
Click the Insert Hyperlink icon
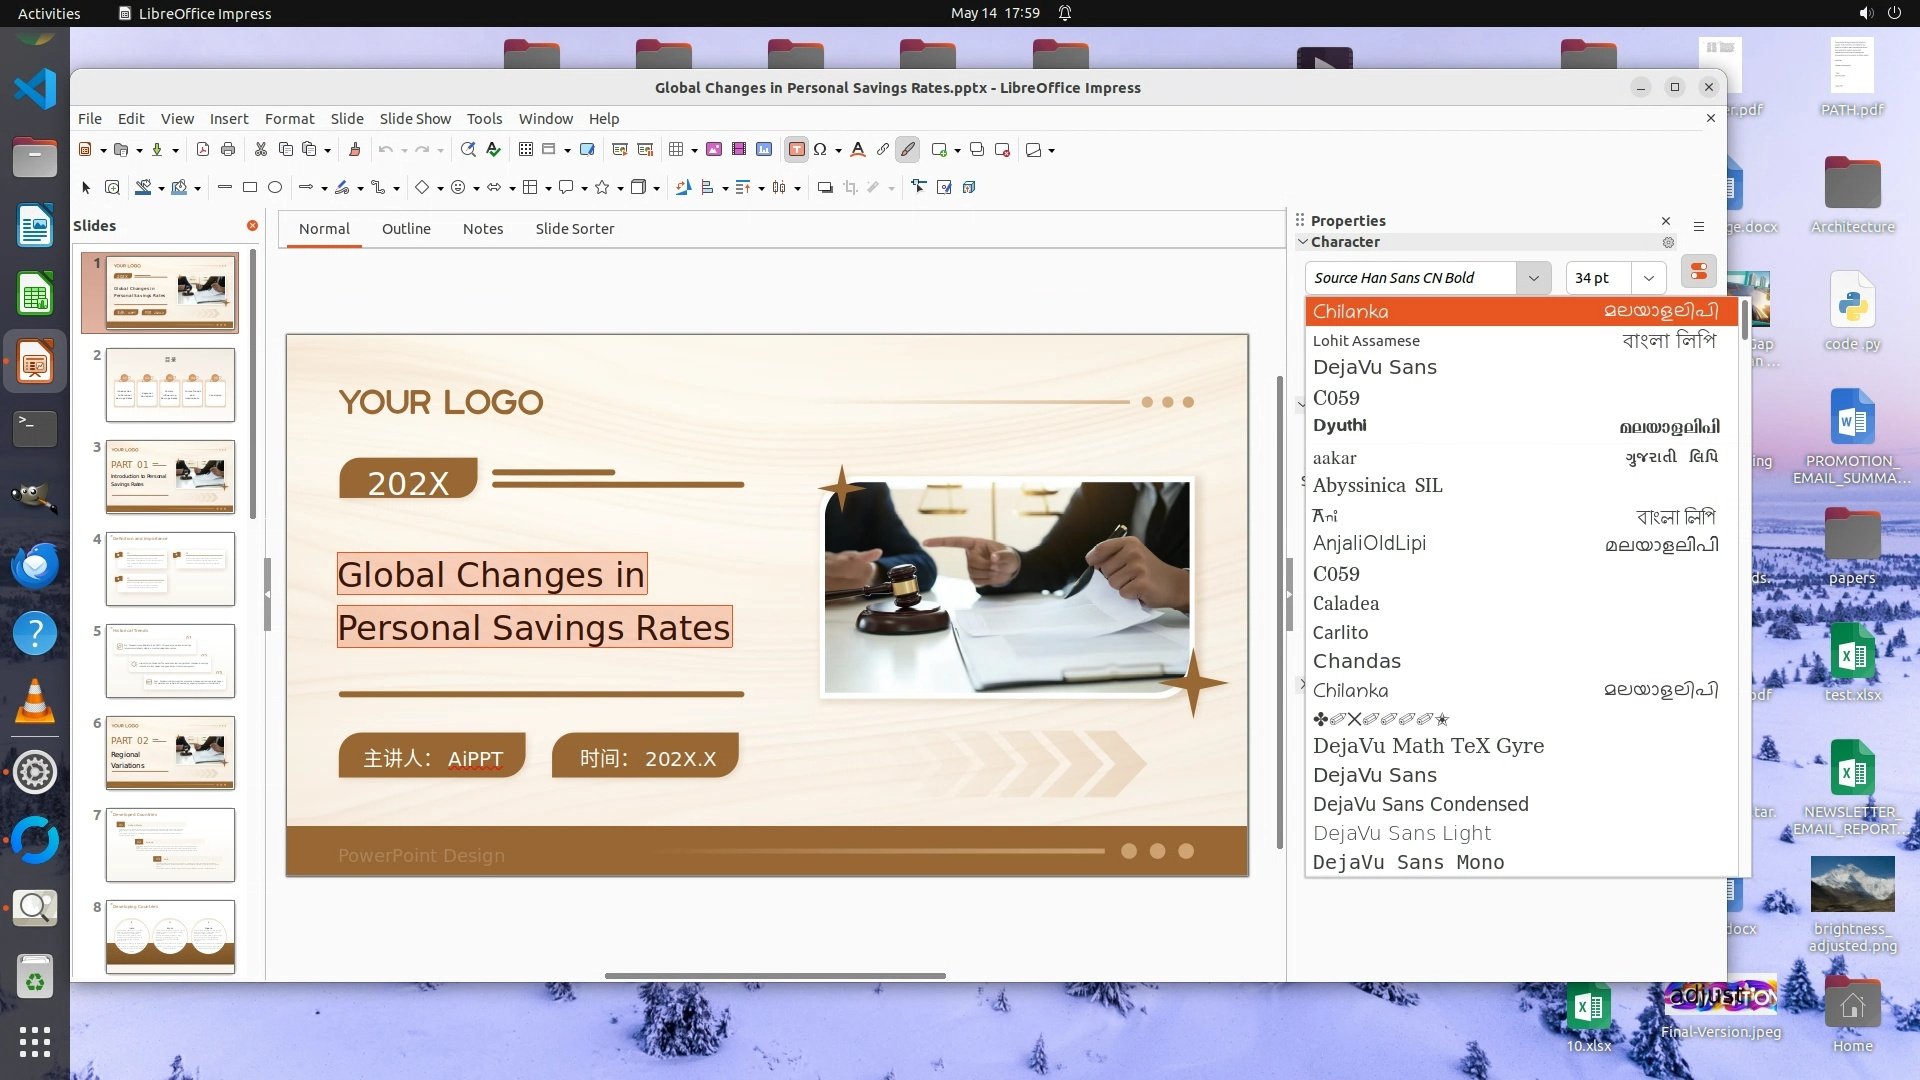click(883, 150)
